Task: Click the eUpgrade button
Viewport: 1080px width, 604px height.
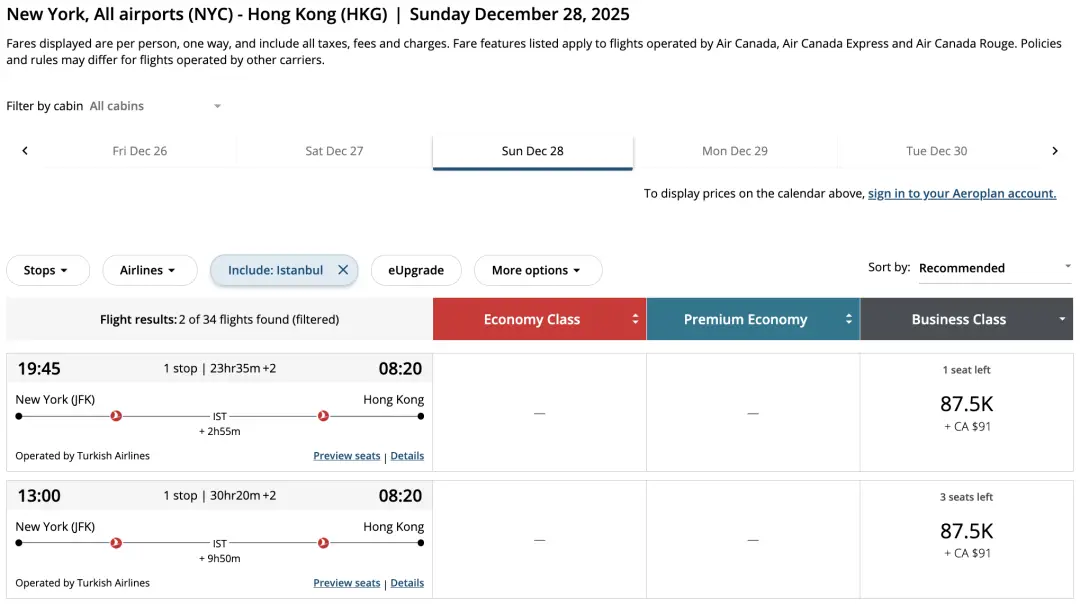Action: tap(415, 270)
